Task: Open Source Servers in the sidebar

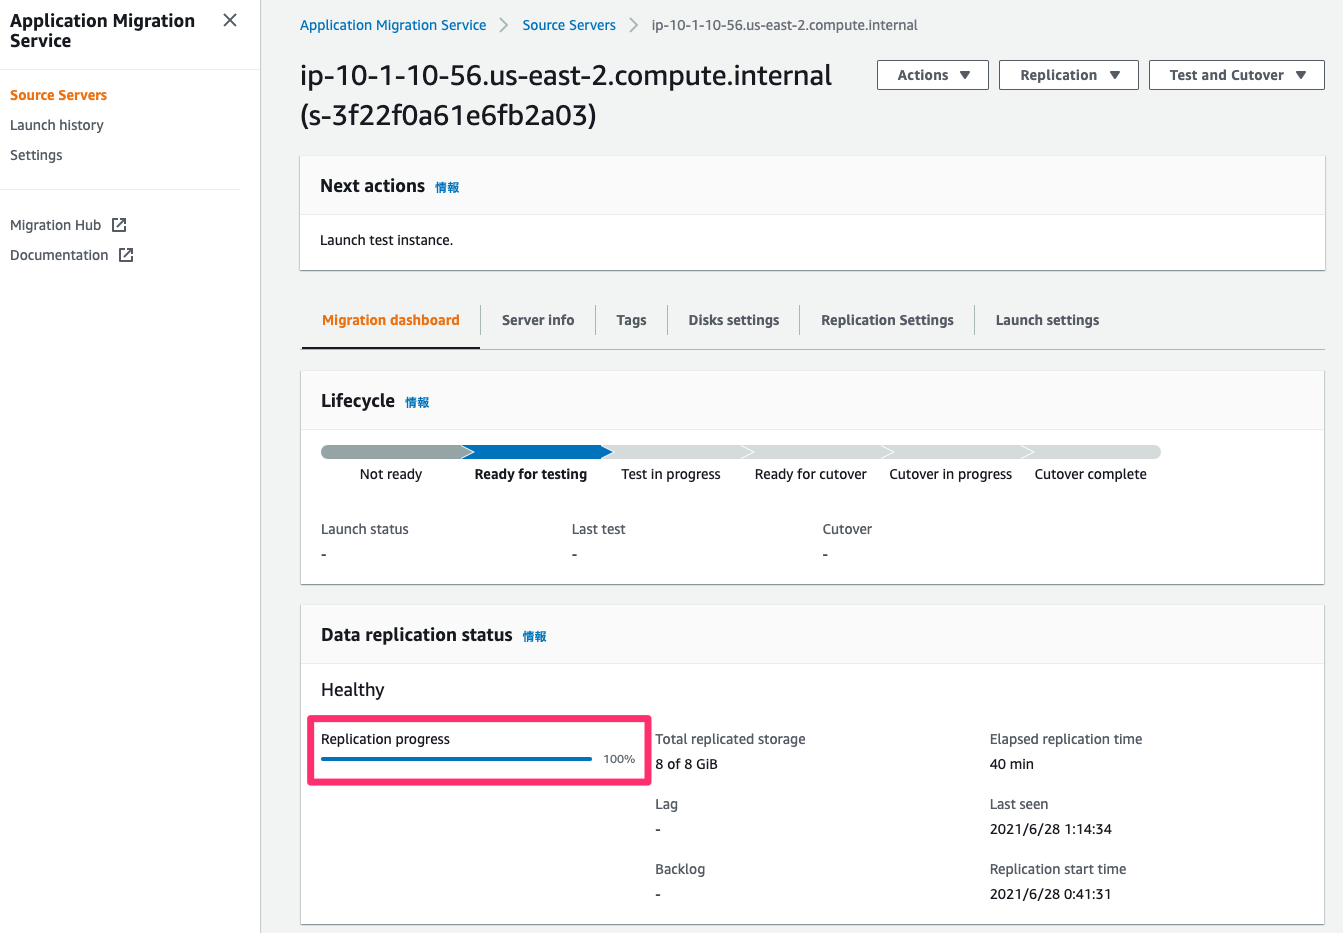Action: click(58, 95)
